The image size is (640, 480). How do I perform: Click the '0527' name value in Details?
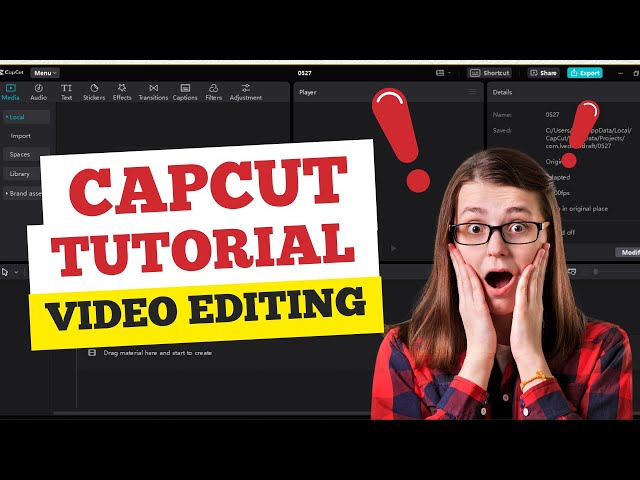(x=552, y=115)
